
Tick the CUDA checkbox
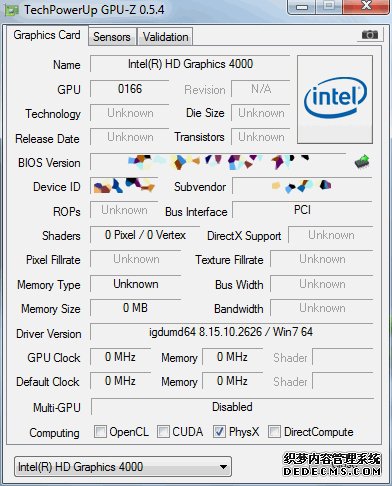(x=163, y=431)
